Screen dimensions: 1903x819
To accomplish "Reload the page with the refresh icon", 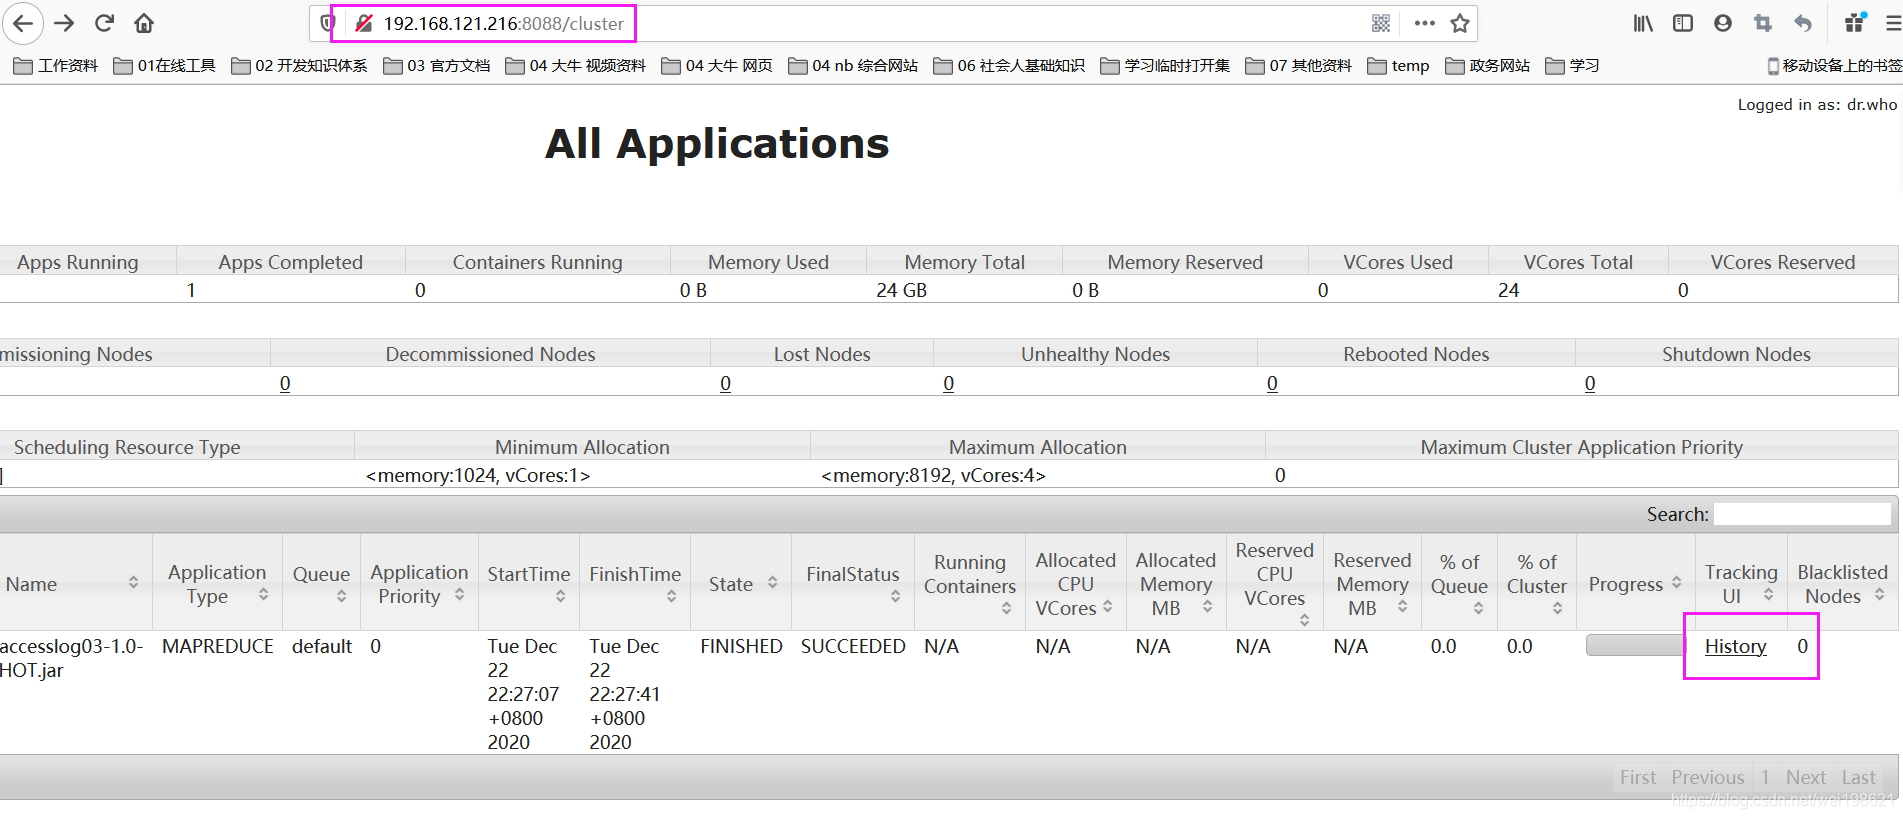I will pos(104,23).
